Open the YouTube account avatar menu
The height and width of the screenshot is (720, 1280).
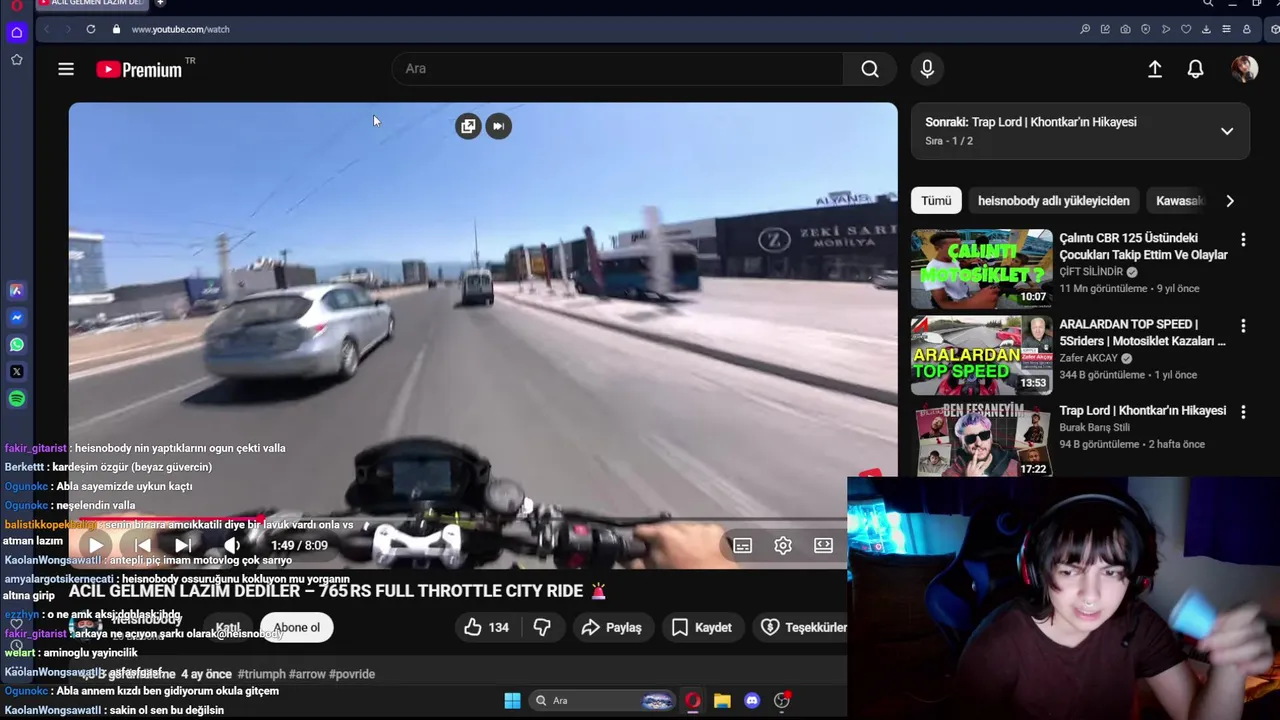tap(1244, 69)
